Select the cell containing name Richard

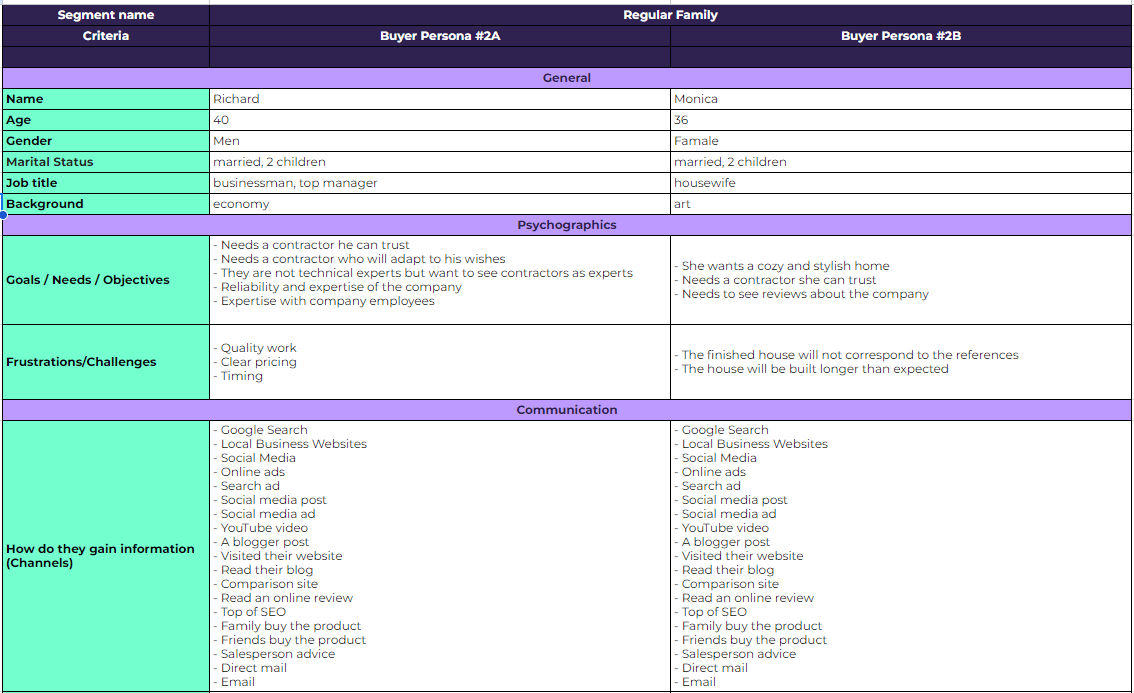tap(440, 99)
